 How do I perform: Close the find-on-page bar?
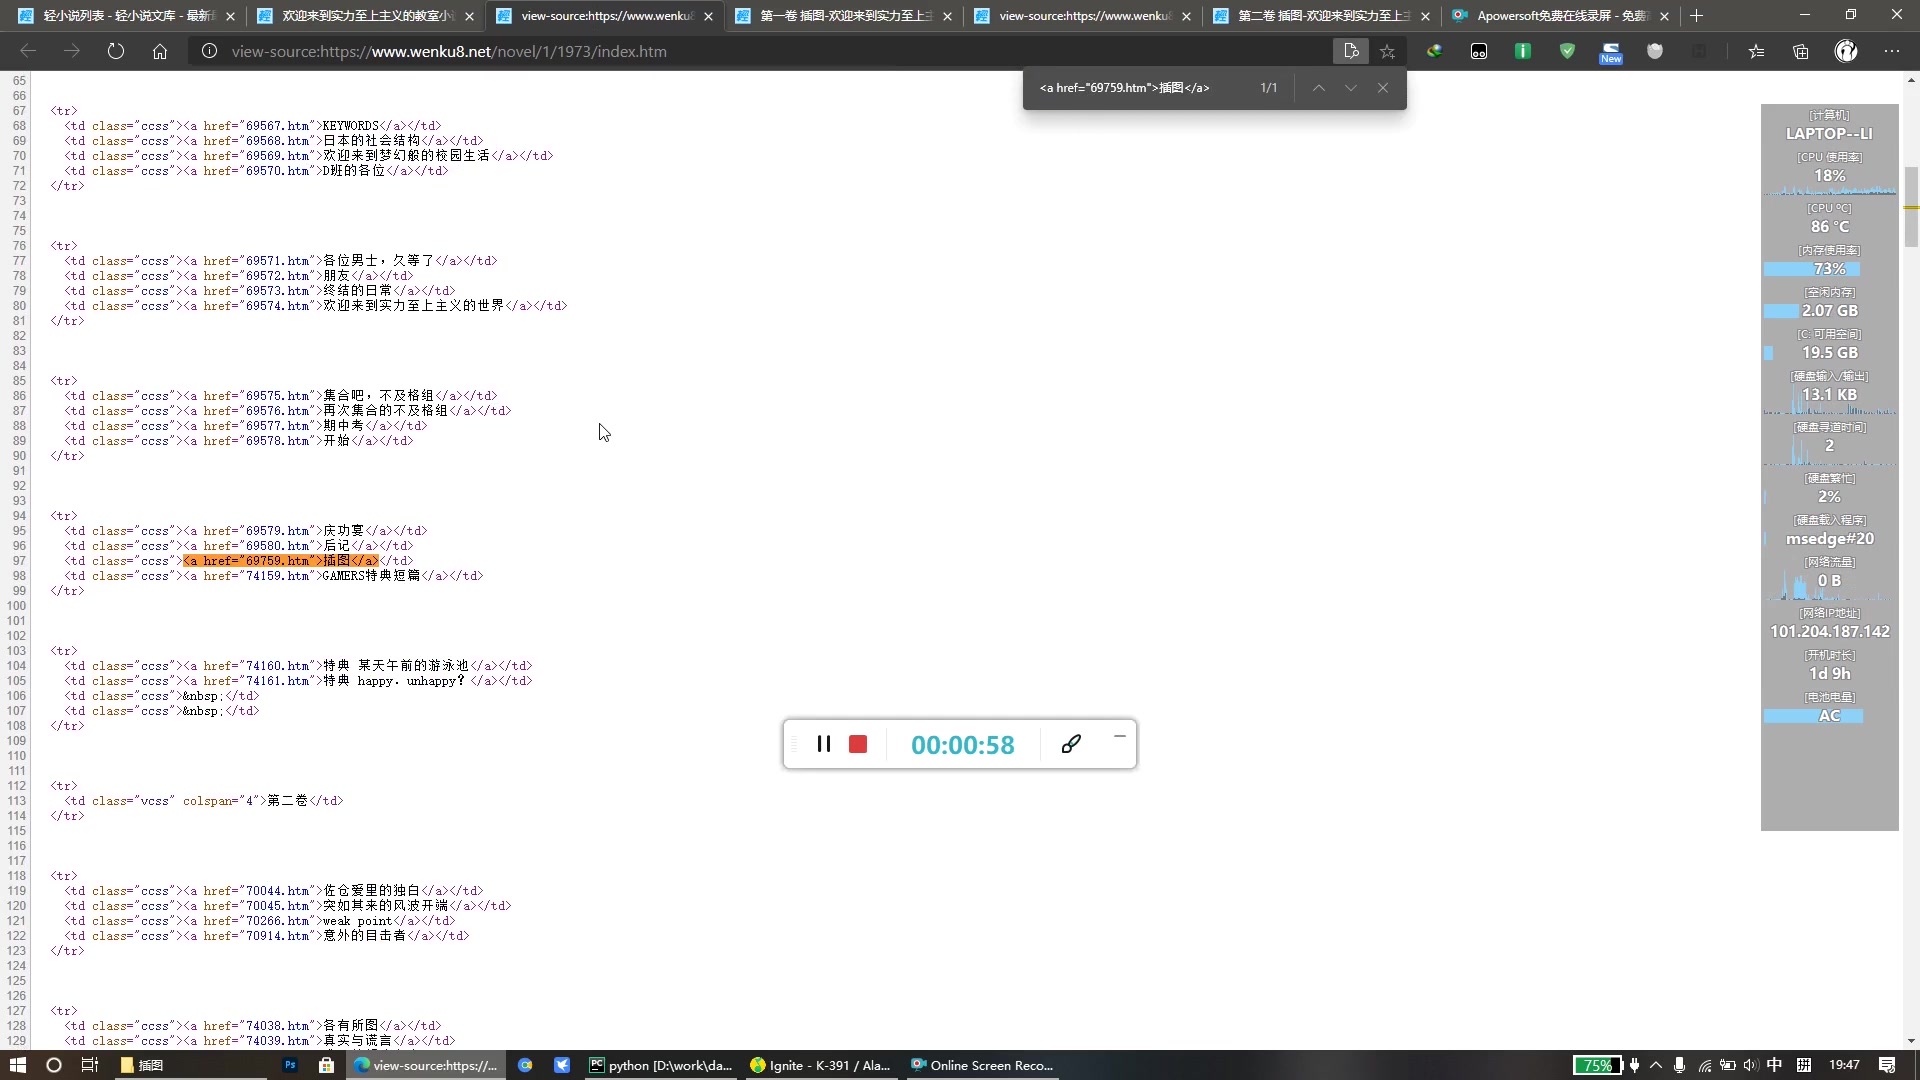(1383, 88)
